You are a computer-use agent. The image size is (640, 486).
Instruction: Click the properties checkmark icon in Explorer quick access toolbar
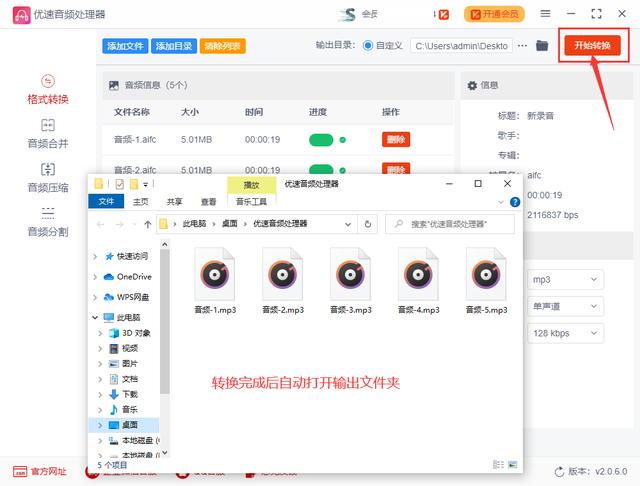[120, 184]
